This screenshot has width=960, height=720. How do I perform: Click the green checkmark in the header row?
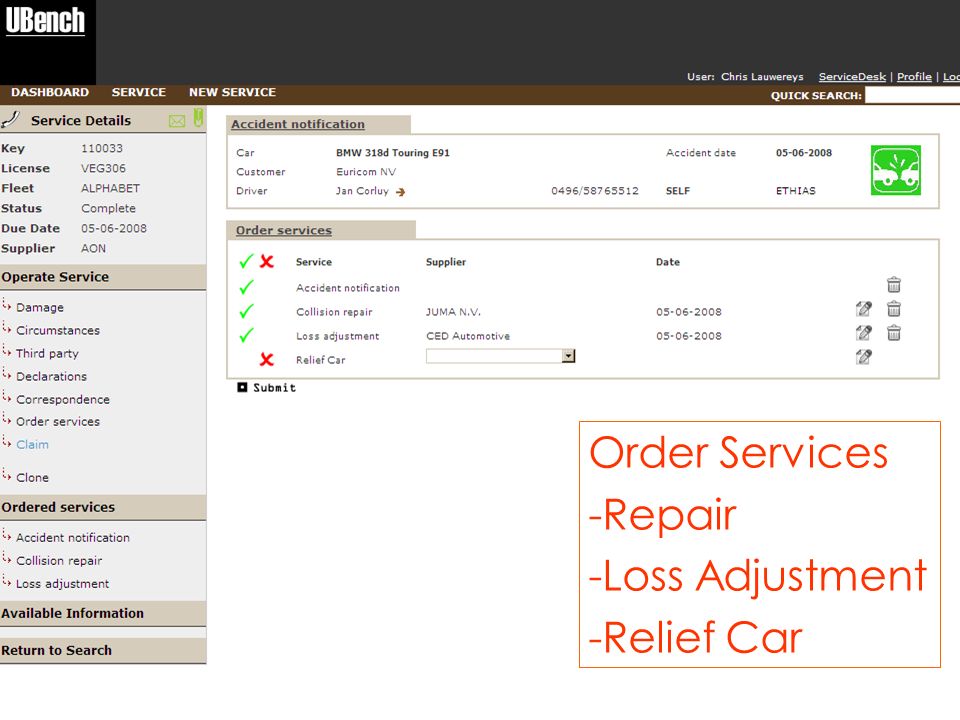pos(246,261)
